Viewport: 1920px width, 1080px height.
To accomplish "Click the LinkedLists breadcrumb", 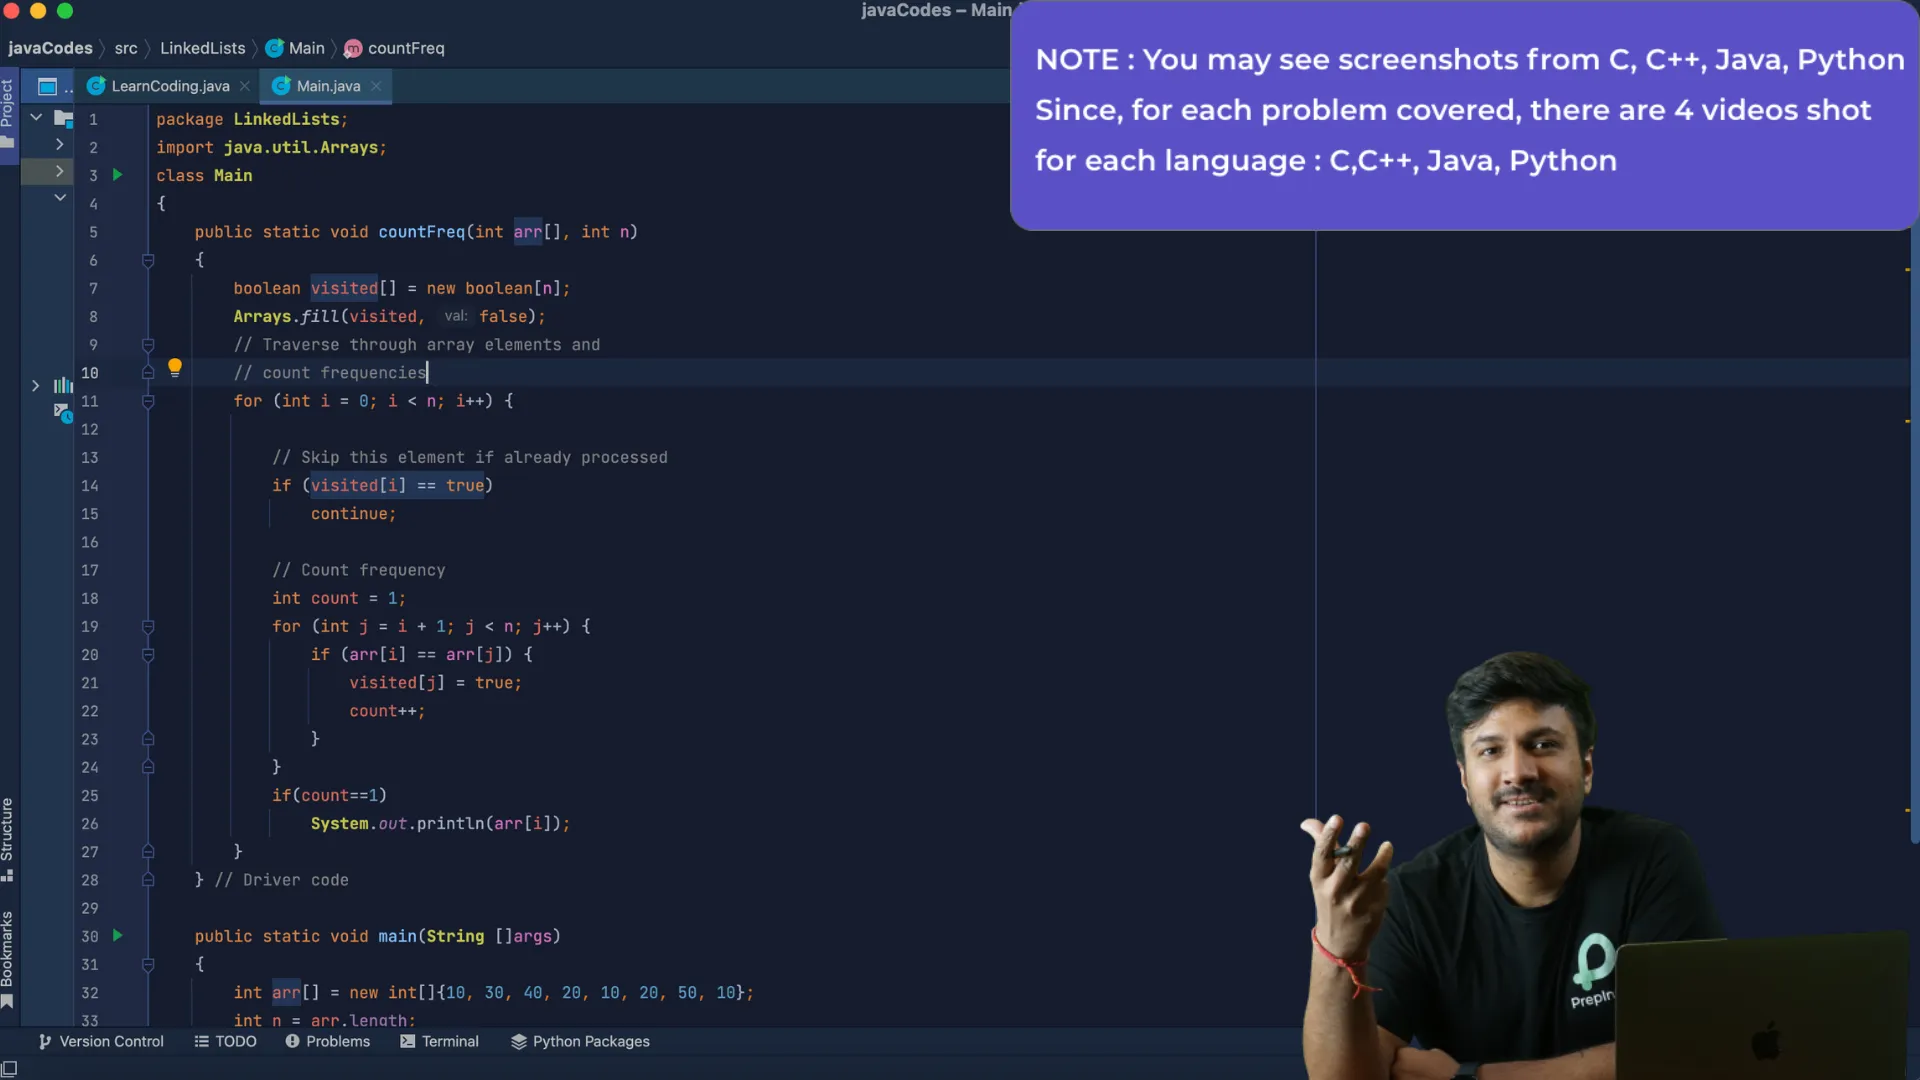I will [202, 48].
